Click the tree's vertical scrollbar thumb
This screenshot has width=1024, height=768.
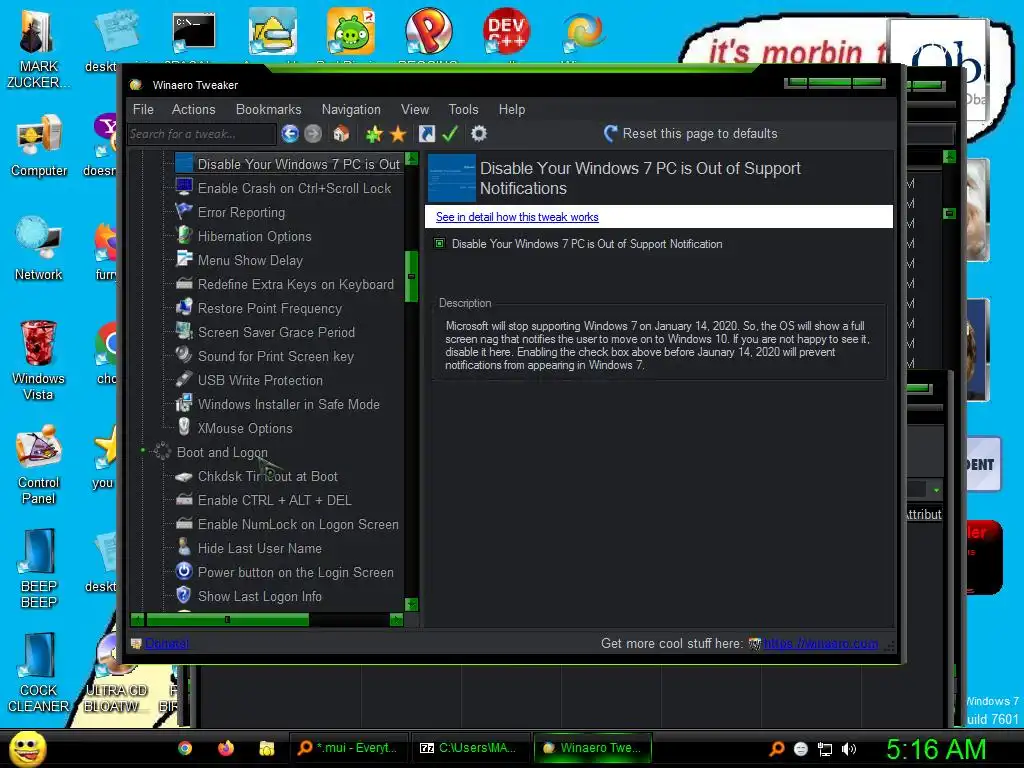(x=411, y=276)
